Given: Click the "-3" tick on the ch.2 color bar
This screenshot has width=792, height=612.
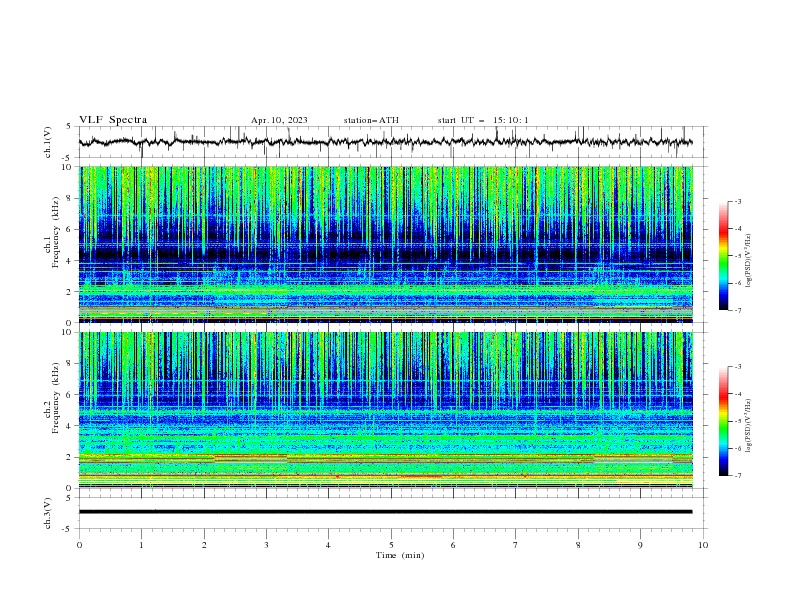Looking at the screenshot, I should tap(737, 367).
